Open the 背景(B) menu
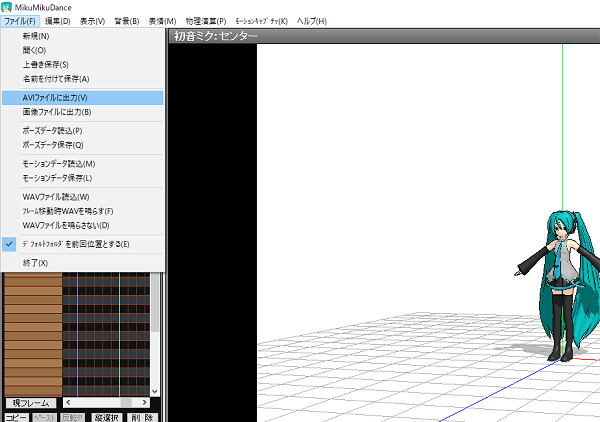 point(127,21)
